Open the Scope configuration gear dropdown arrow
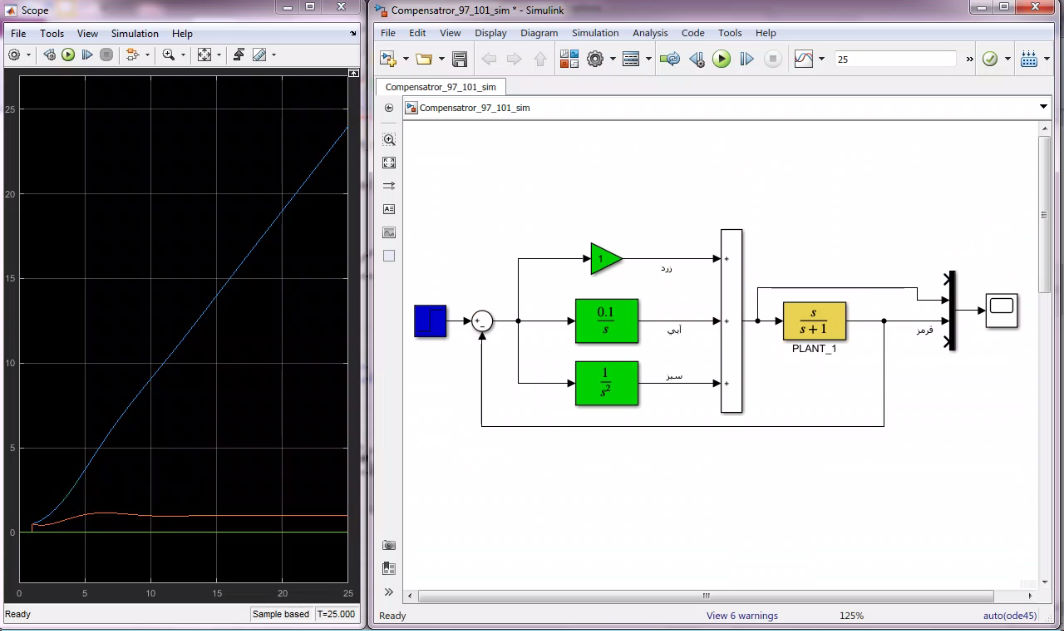Image resolution: width=1064 pixels, height=631 pixels. point(28,55)
